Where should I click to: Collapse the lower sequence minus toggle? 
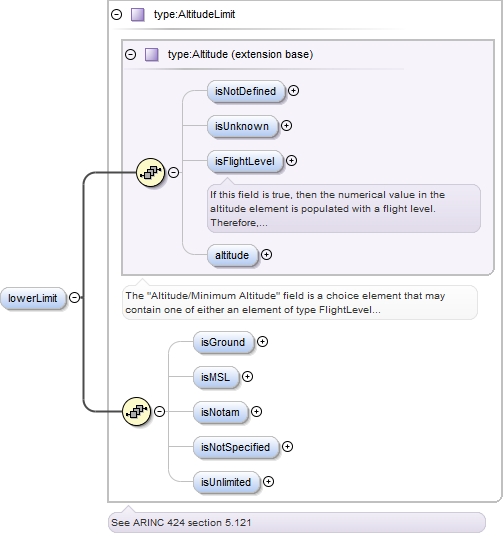point(160,411)
